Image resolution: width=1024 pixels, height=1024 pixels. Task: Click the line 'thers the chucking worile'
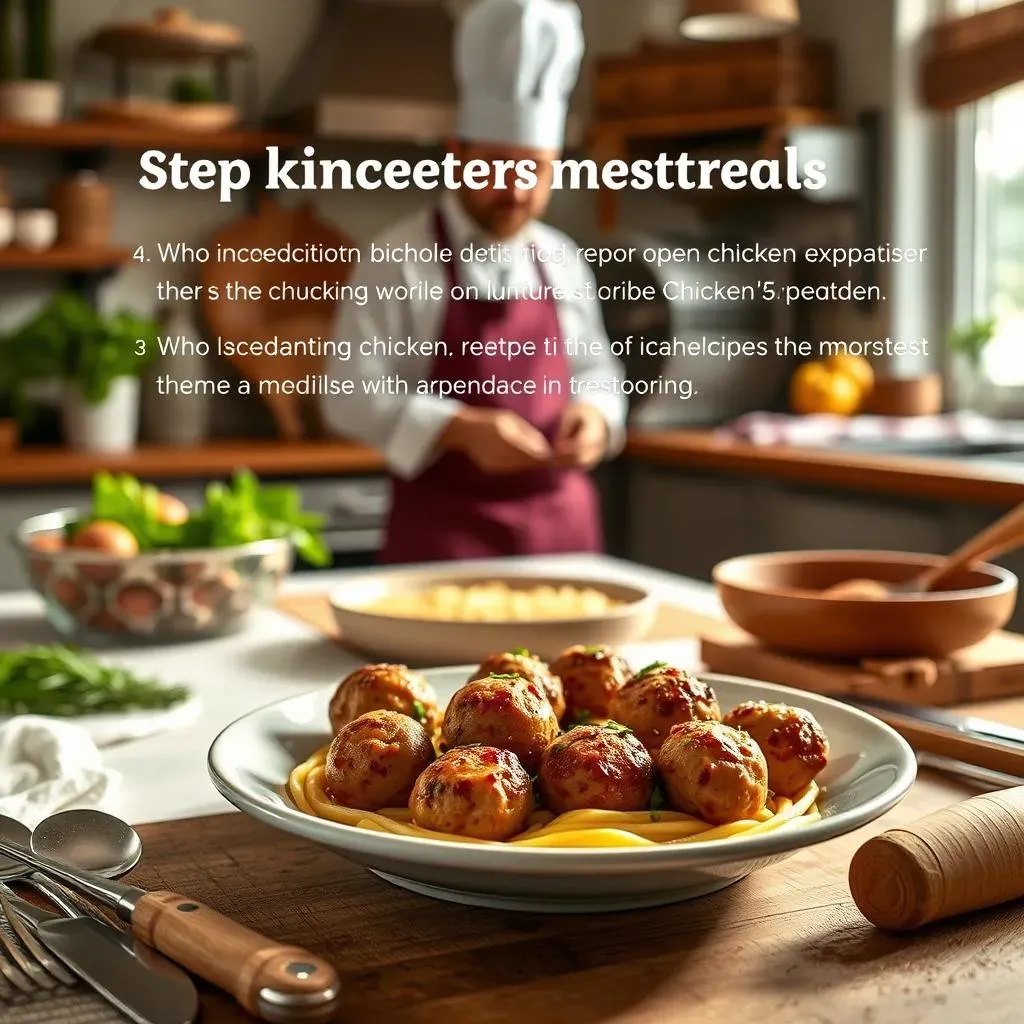pyautogui.click(x=521, y=291)
